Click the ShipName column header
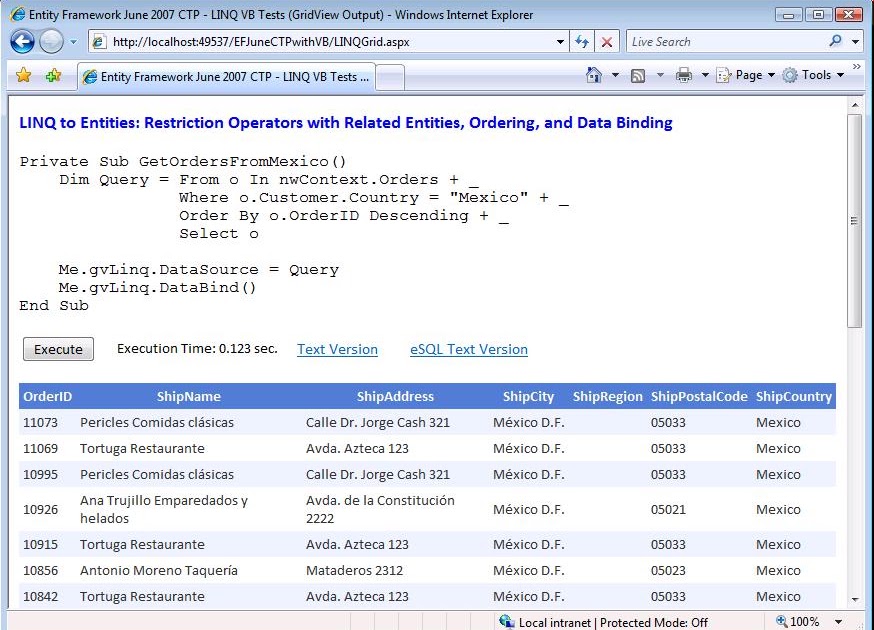874x630 pixels. (x=188, y=396)
